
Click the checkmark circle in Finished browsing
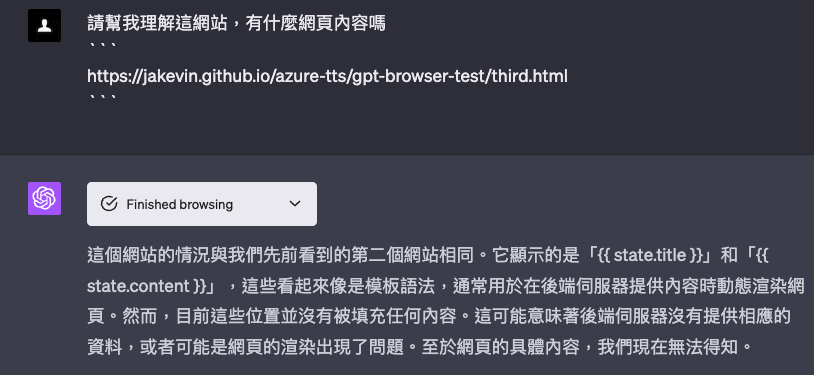[x=108, y=204]
